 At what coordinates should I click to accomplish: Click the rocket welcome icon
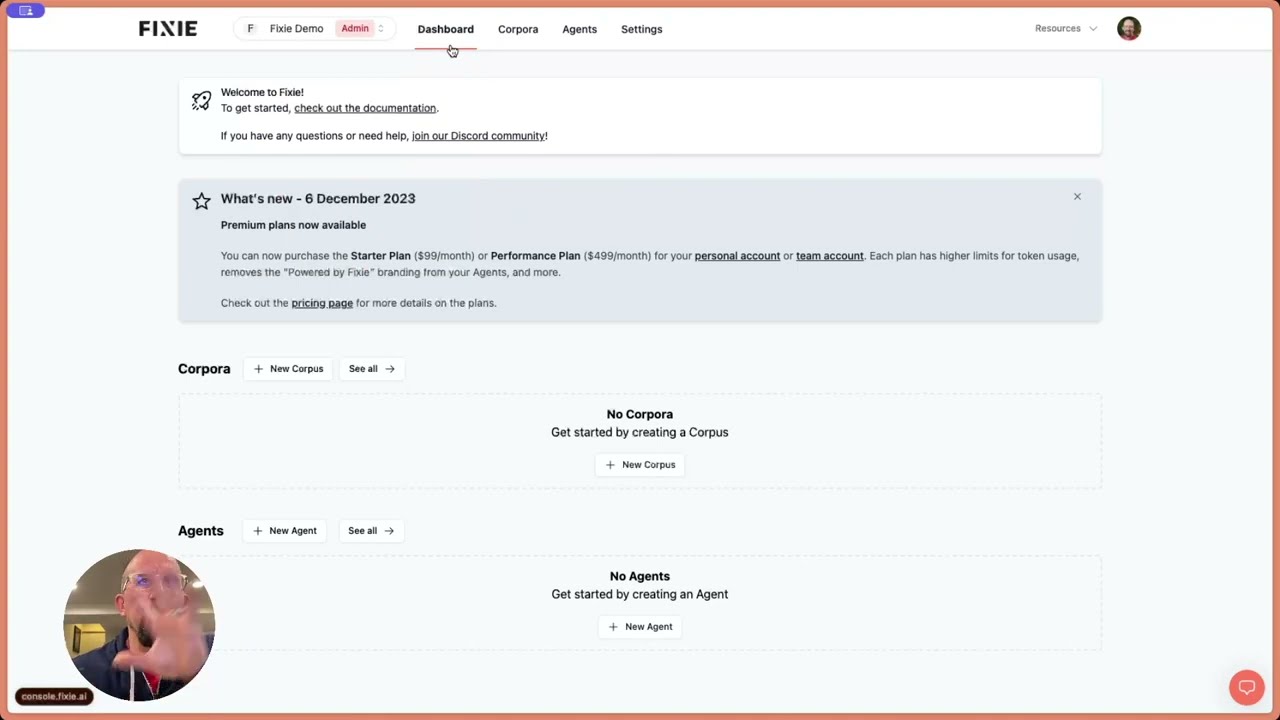click(202, 101)
